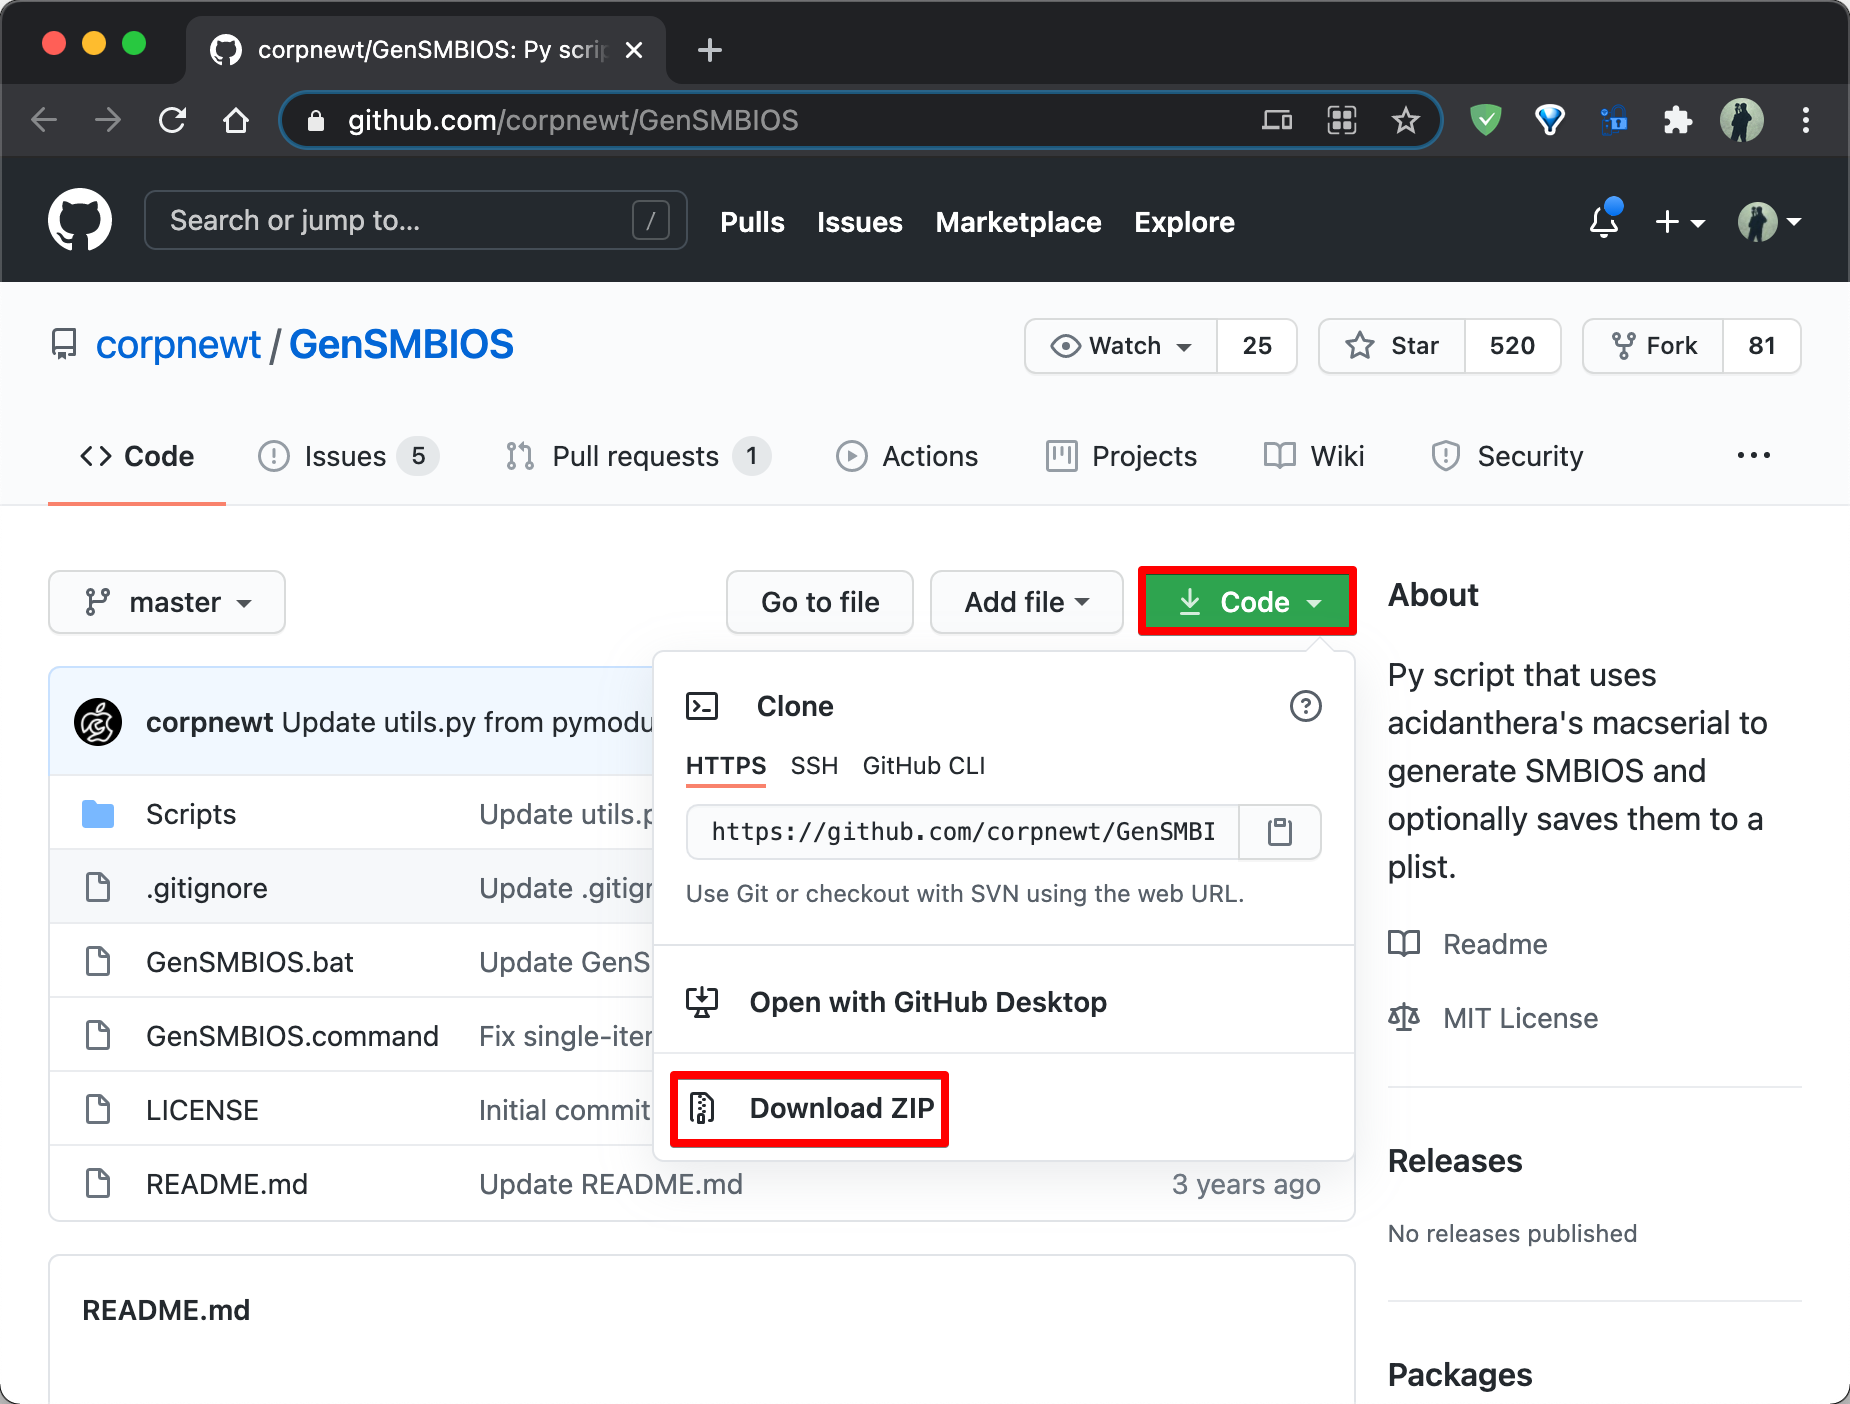The width and height of the screenshot is (1850, 1404).
Task: Select the GitHub CLI clone option
Action: point(924,766)
